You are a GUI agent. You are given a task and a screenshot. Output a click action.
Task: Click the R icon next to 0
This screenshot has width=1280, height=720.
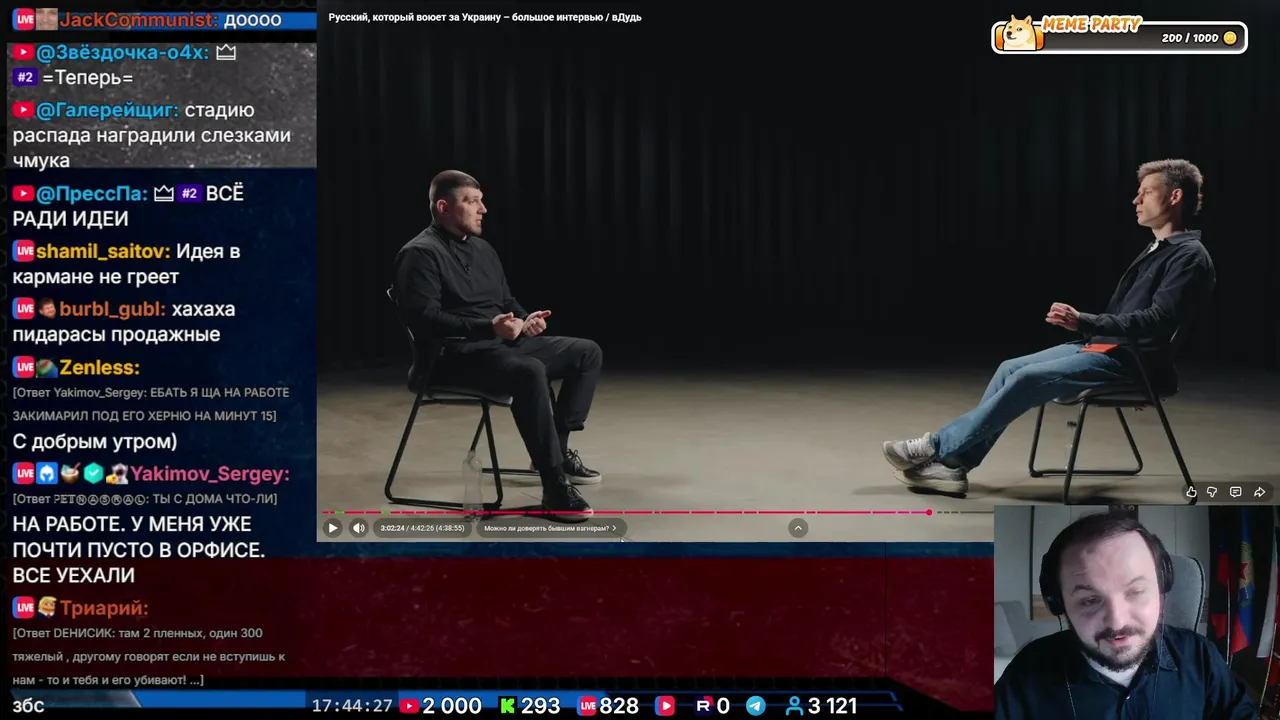703,706
